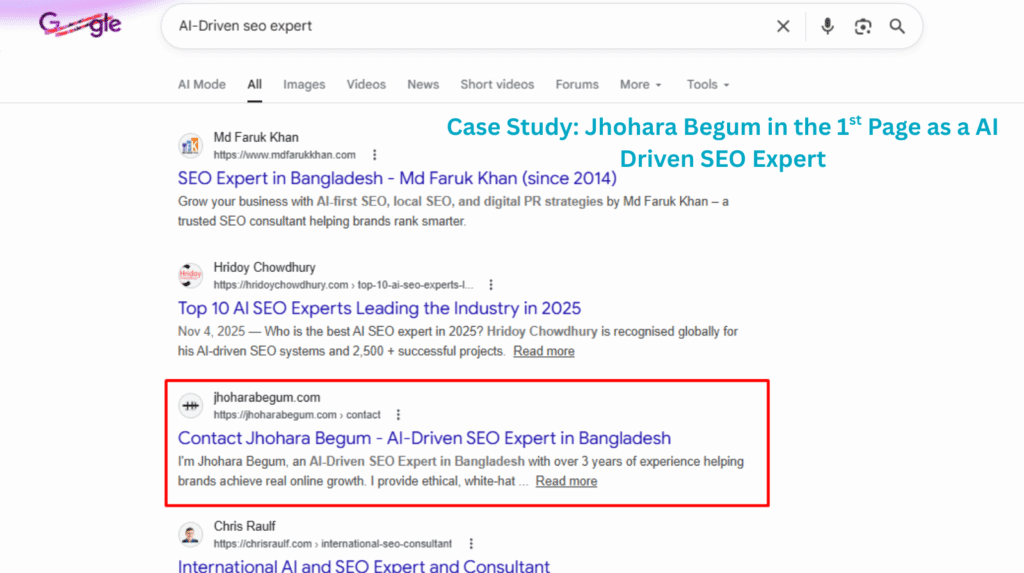This screenshot has height=573, width=1024.
Task: Open Md Faruk Khan site favicon
Action: point(191,146)
